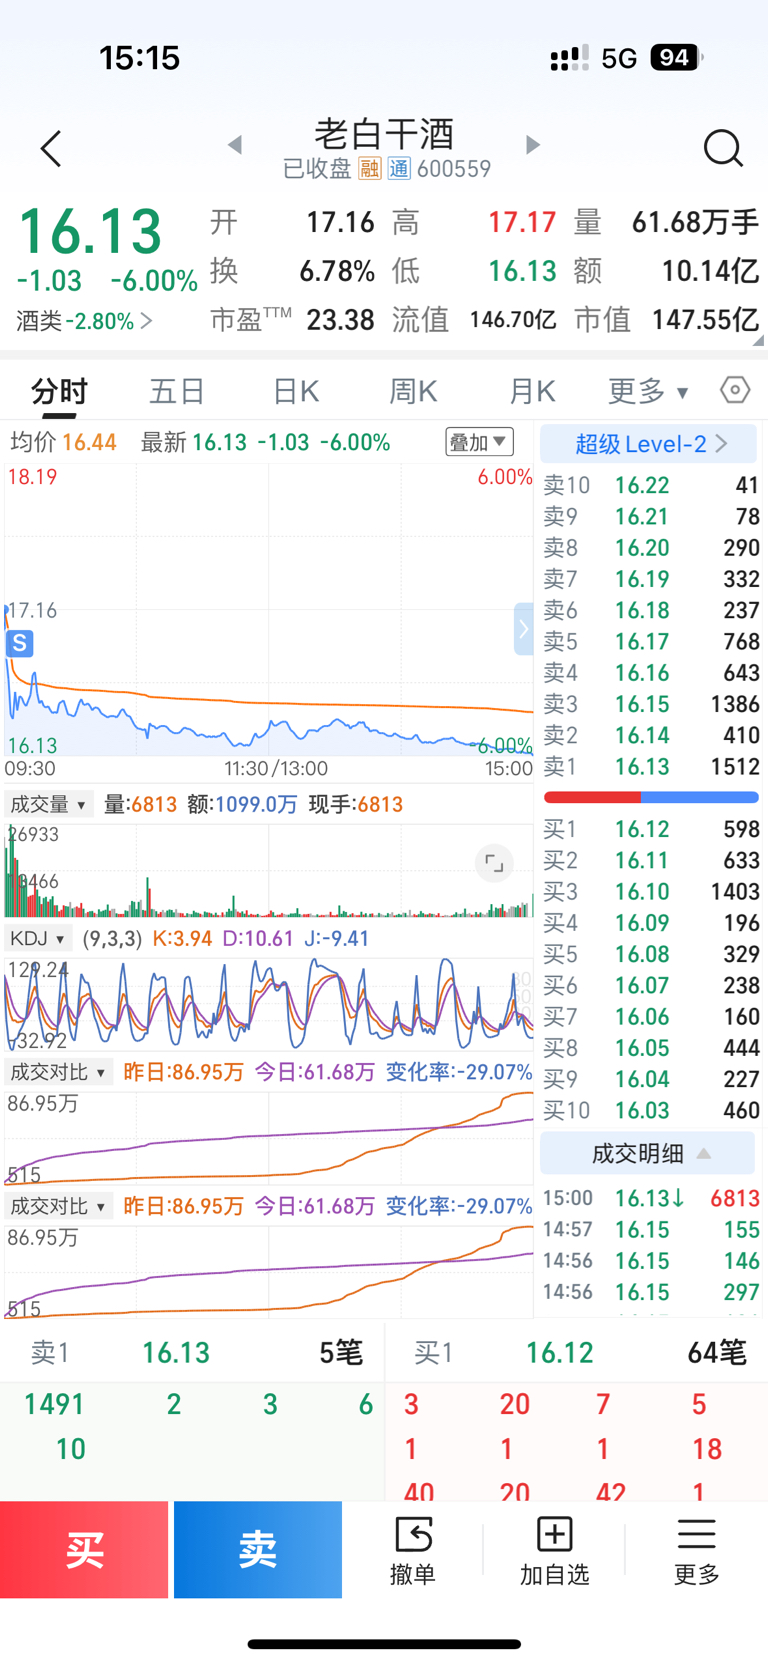This screenshot has height=1665, width=769.
Task: Tap the sell queue order 1491
Action: point(54,1404)
